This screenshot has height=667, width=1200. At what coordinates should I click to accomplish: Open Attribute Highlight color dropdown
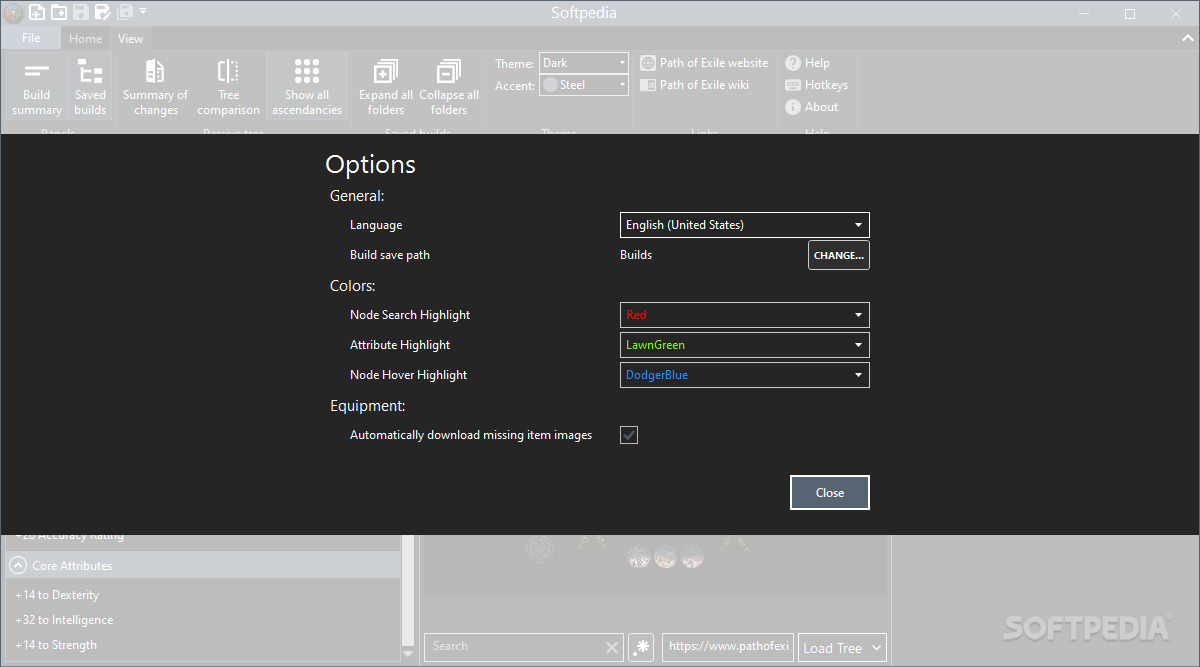[745, 345]
